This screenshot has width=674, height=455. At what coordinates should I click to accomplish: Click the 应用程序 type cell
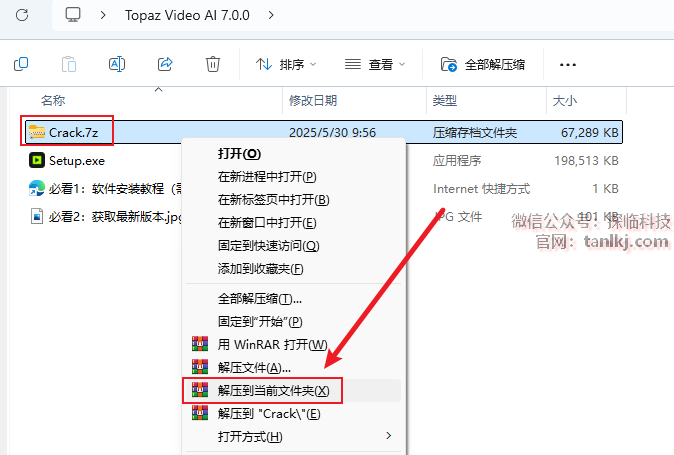pos(456,161)
